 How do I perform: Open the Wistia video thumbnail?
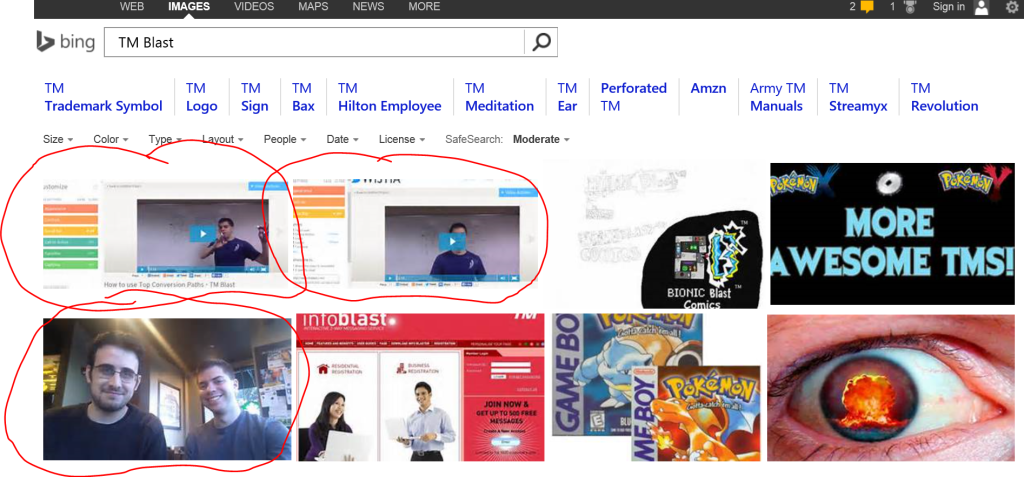pyautogui.click(x=417, y=231)
